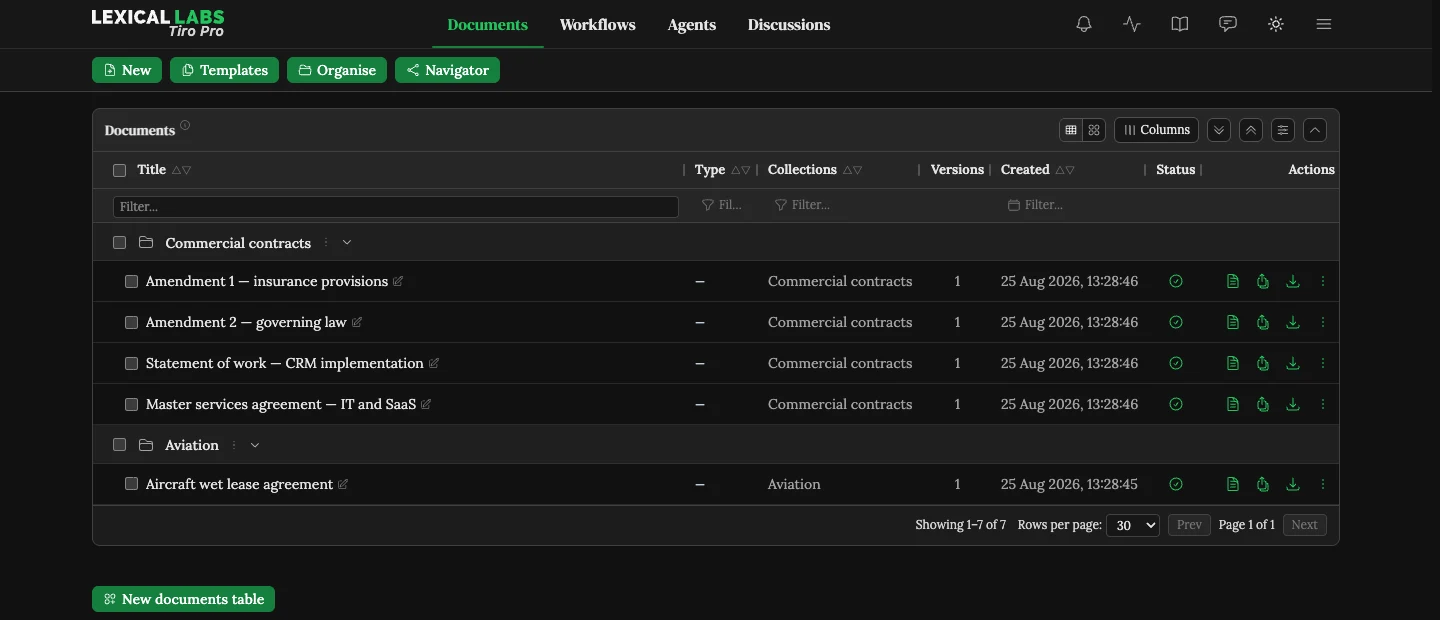Image resolution: width=1440 pixels, height=620 pixels.
Task: Click status check icon for Amendment 1 row
Action: (1176, 282)
